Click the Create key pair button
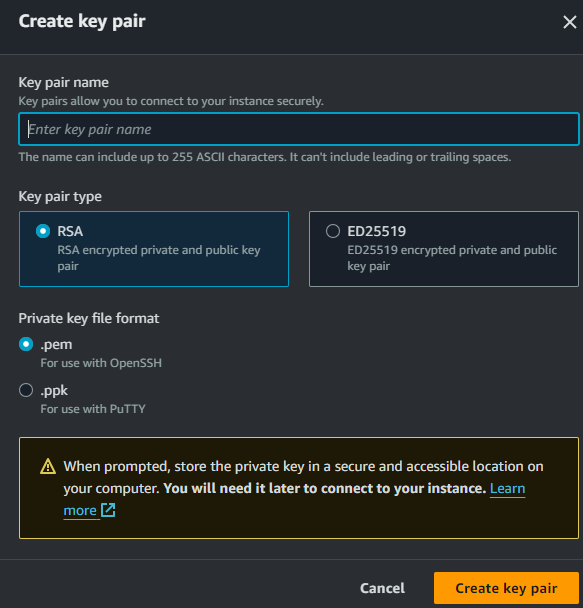This screenshot has width=583, height=608. click(506, 588)
